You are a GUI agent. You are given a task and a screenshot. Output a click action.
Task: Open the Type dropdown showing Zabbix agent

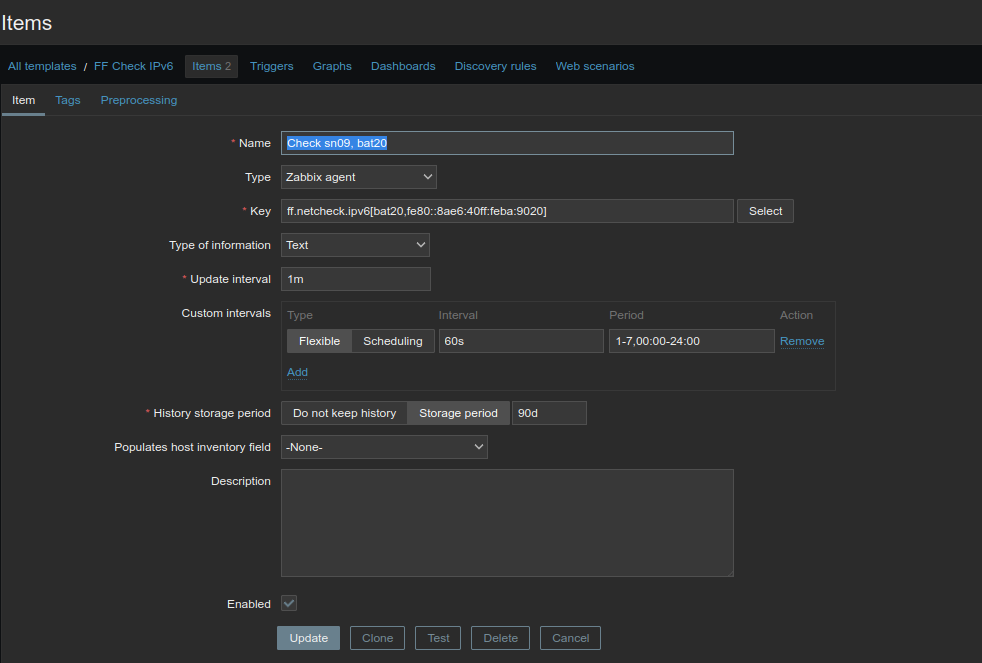358,177
